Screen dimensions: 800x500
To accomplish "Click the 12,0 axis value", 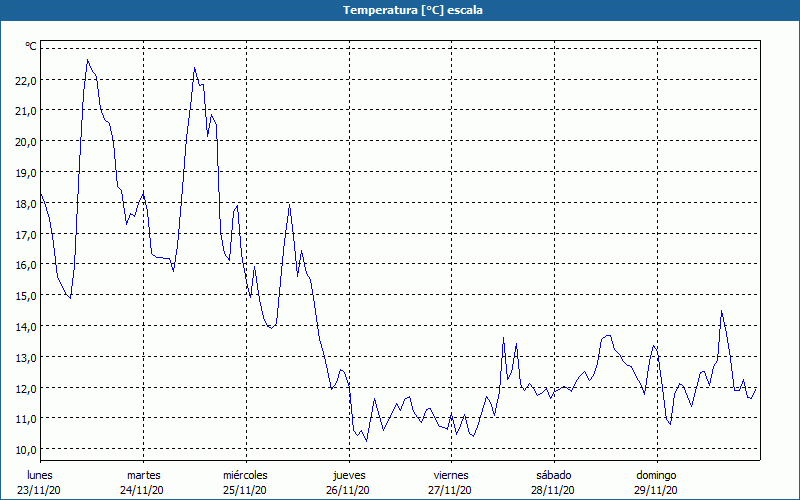I will (26, 388).
